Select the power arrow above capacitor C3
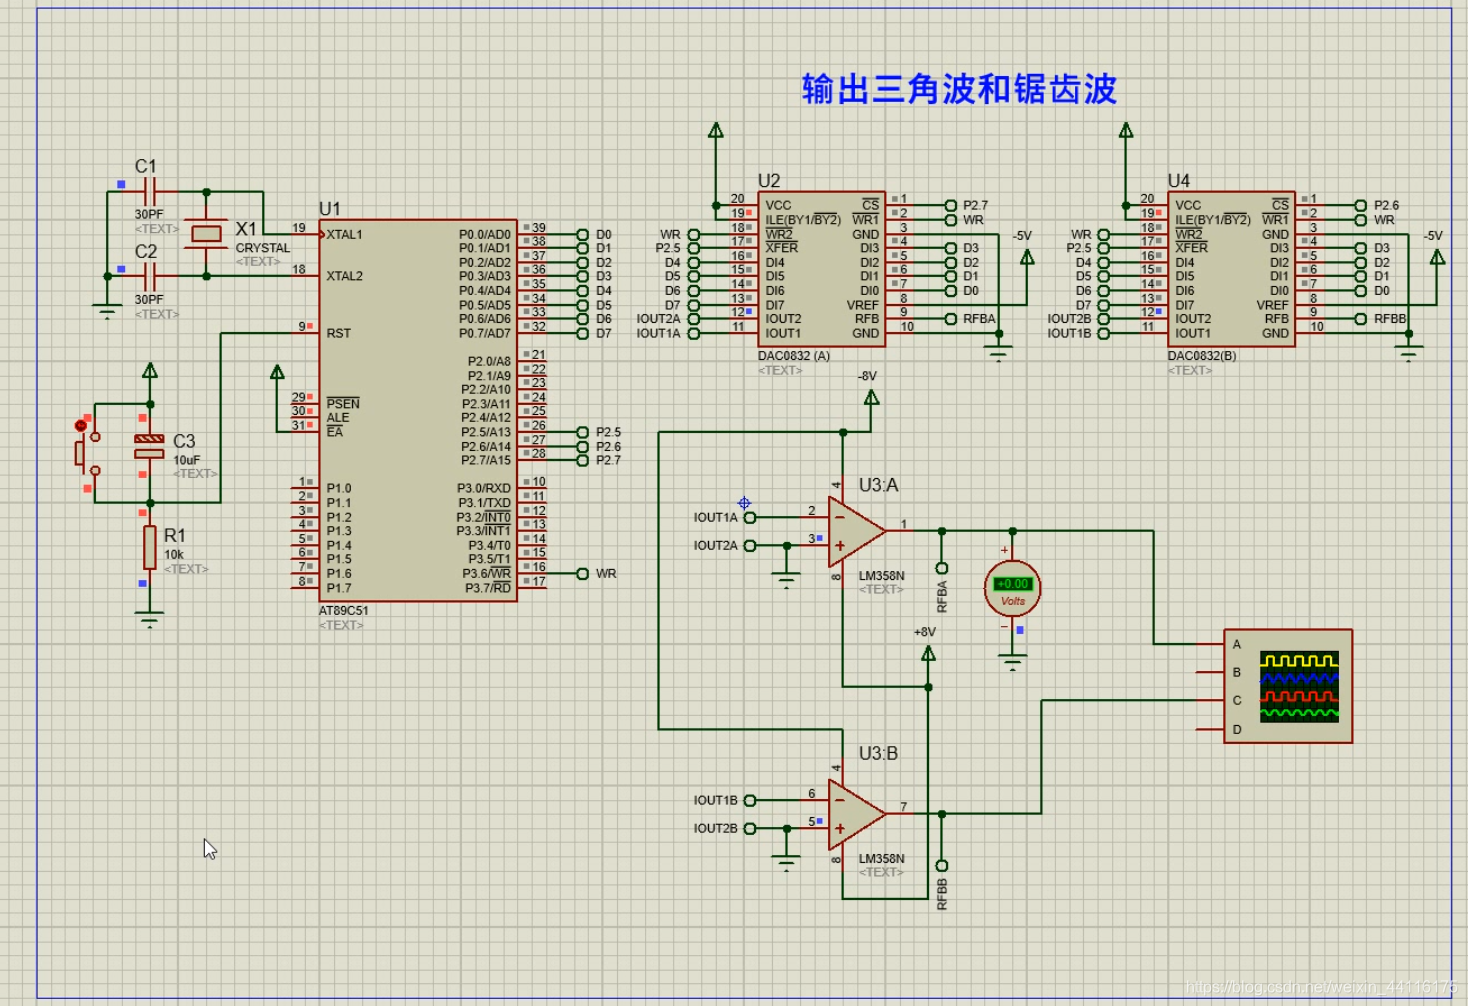 point(150,371)
